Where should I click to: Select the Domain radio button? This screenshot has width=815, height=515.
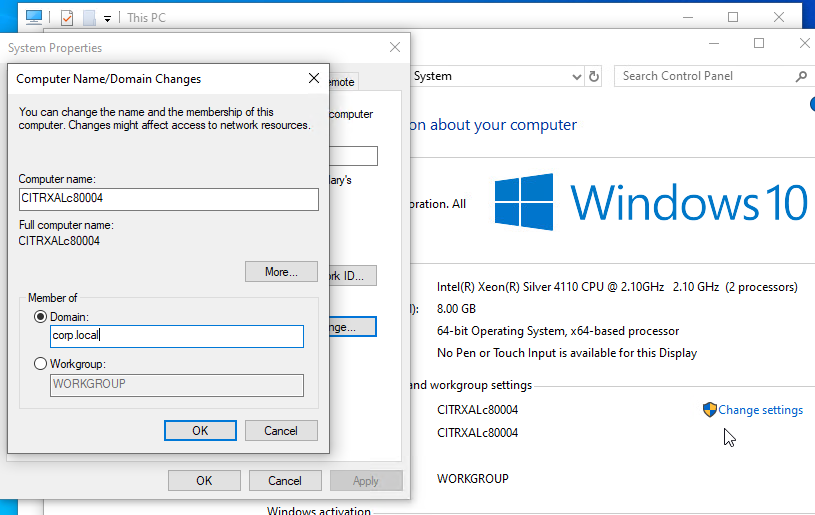point(41,316)
